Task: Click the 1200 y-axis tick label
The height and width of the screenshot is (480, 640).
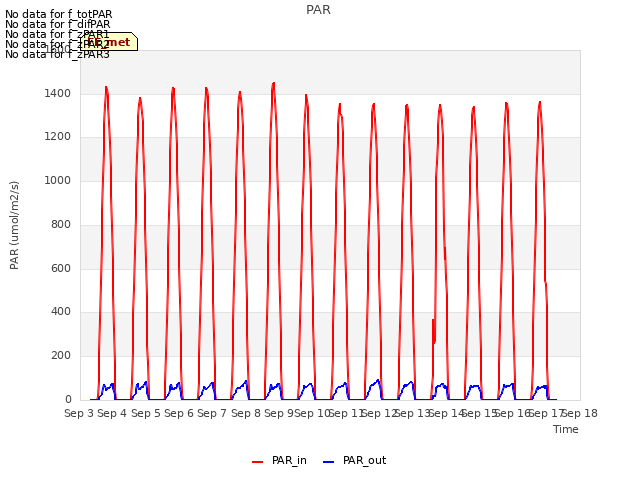Action: click(x=58, y=136)
